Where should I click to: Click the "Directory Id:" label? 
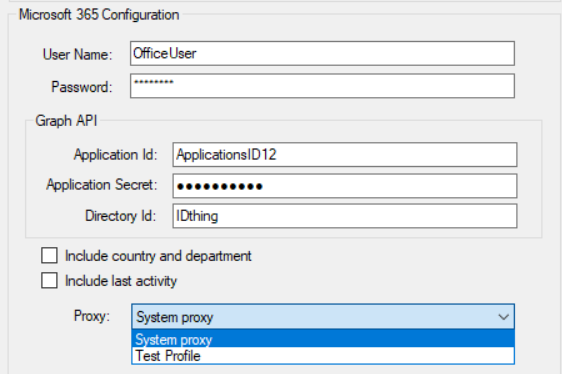(120, 216)
